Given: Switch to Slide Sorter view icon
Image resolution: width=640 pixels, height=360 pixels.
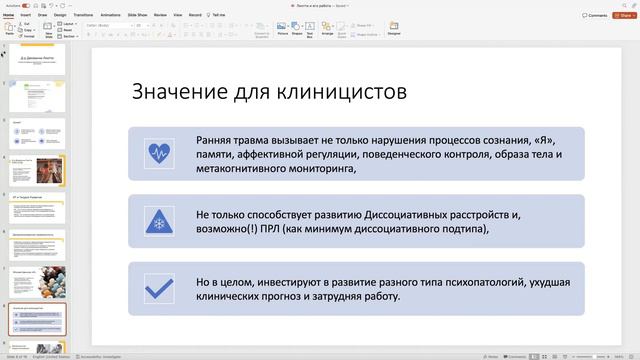Looking at the screenshot, I should (x=544, y=357).
